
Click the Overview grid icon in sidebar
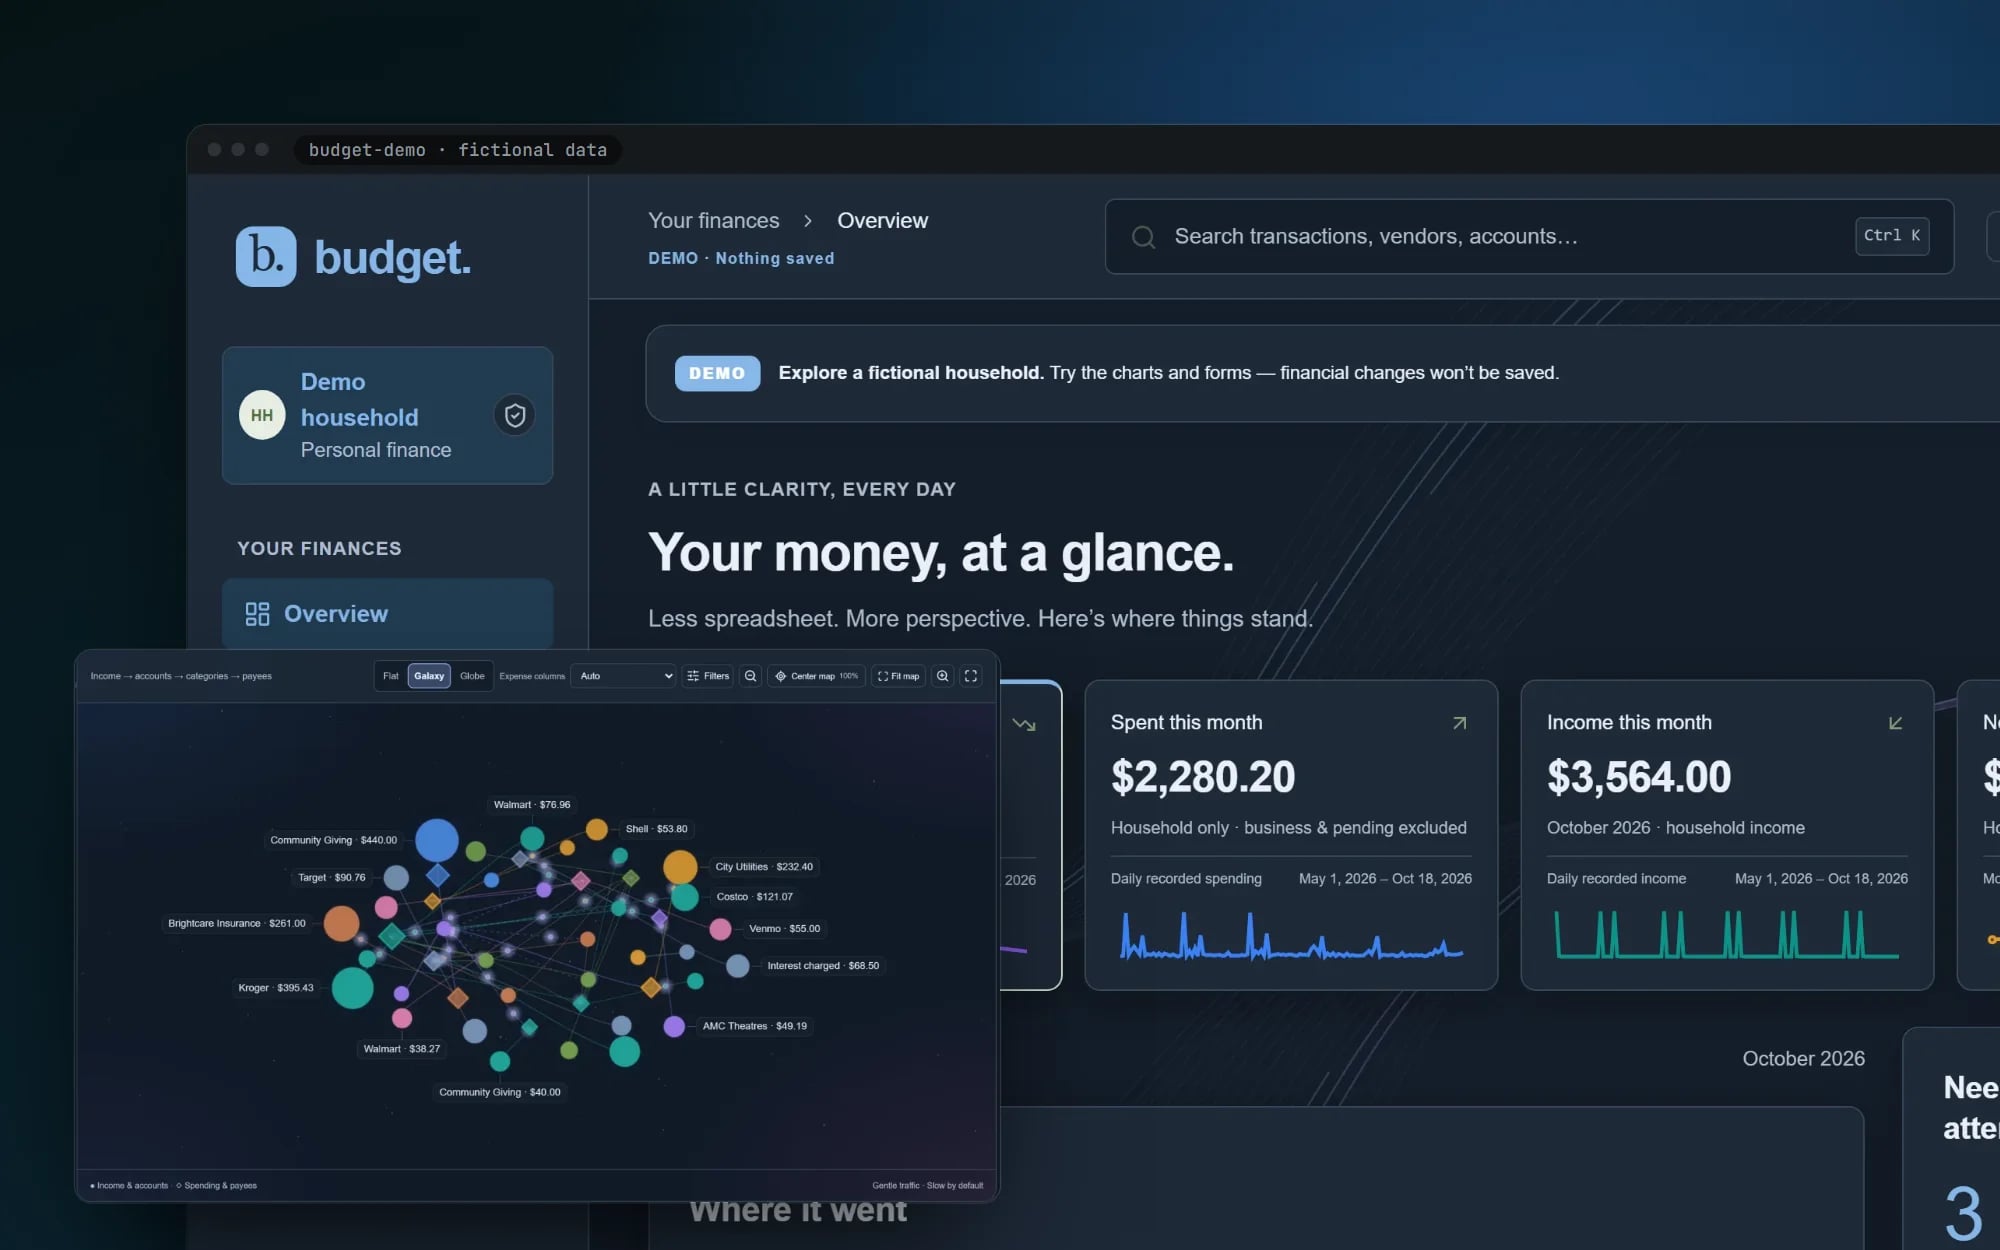coord(257,614)
